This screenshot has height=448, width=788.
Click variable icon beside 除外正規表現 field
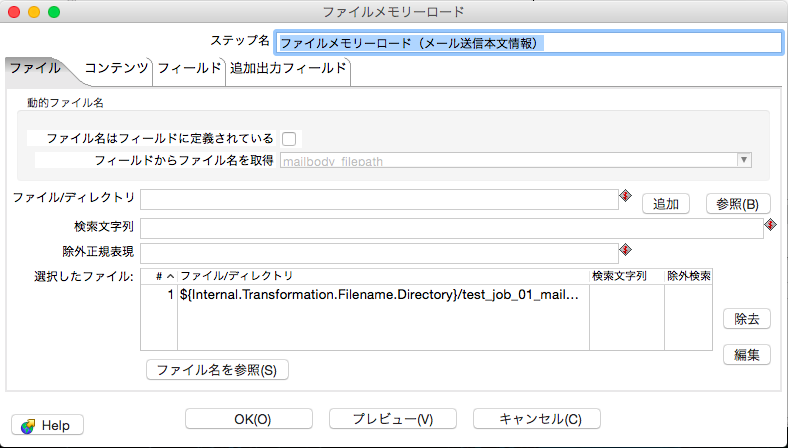(x=626, y=250)
